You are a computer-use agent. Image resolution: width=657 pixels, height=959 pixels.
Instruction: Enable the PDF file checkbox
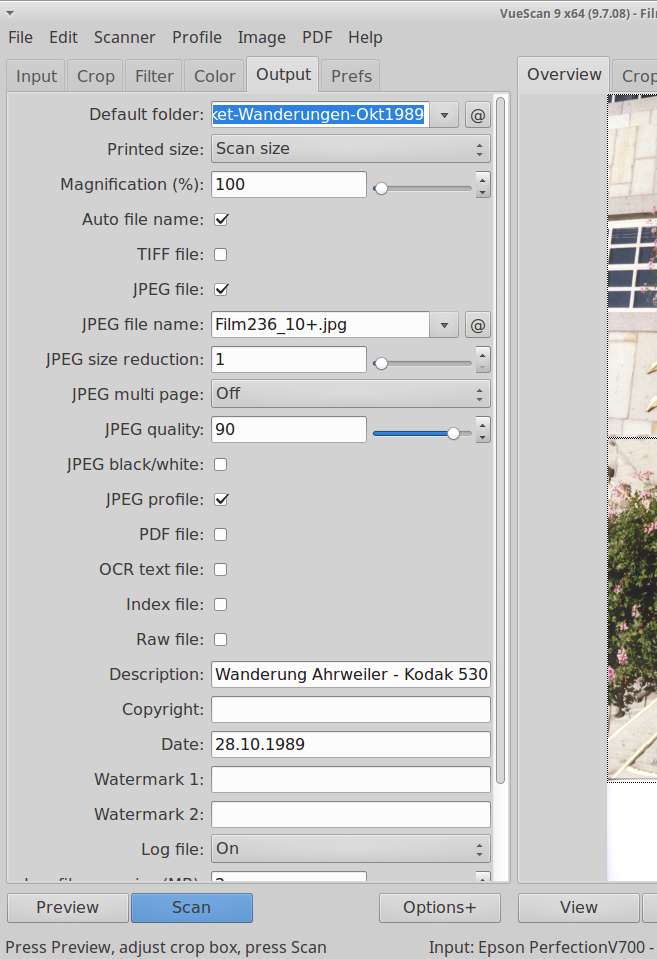tap(221, 535)
